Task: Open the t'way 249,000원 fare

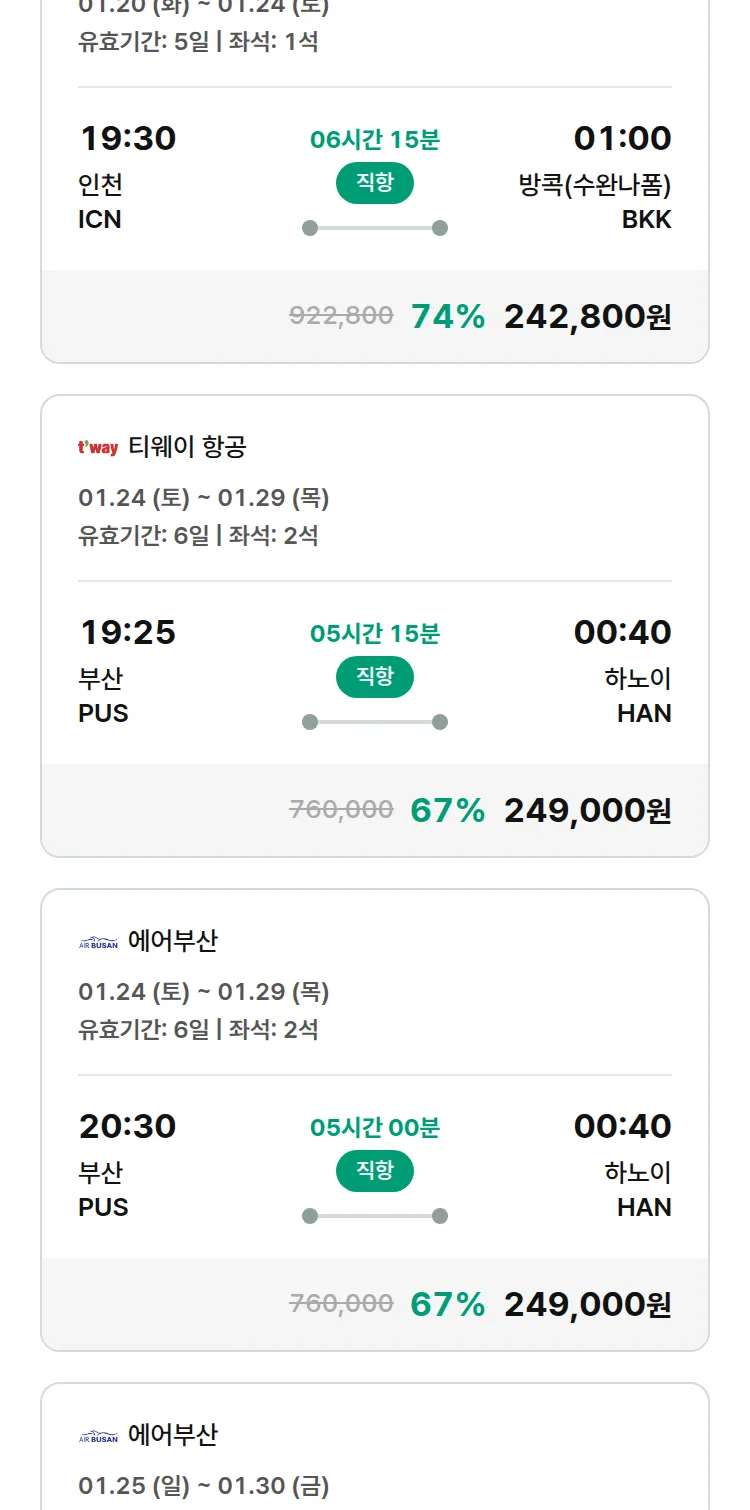Action: pos(590,809)
